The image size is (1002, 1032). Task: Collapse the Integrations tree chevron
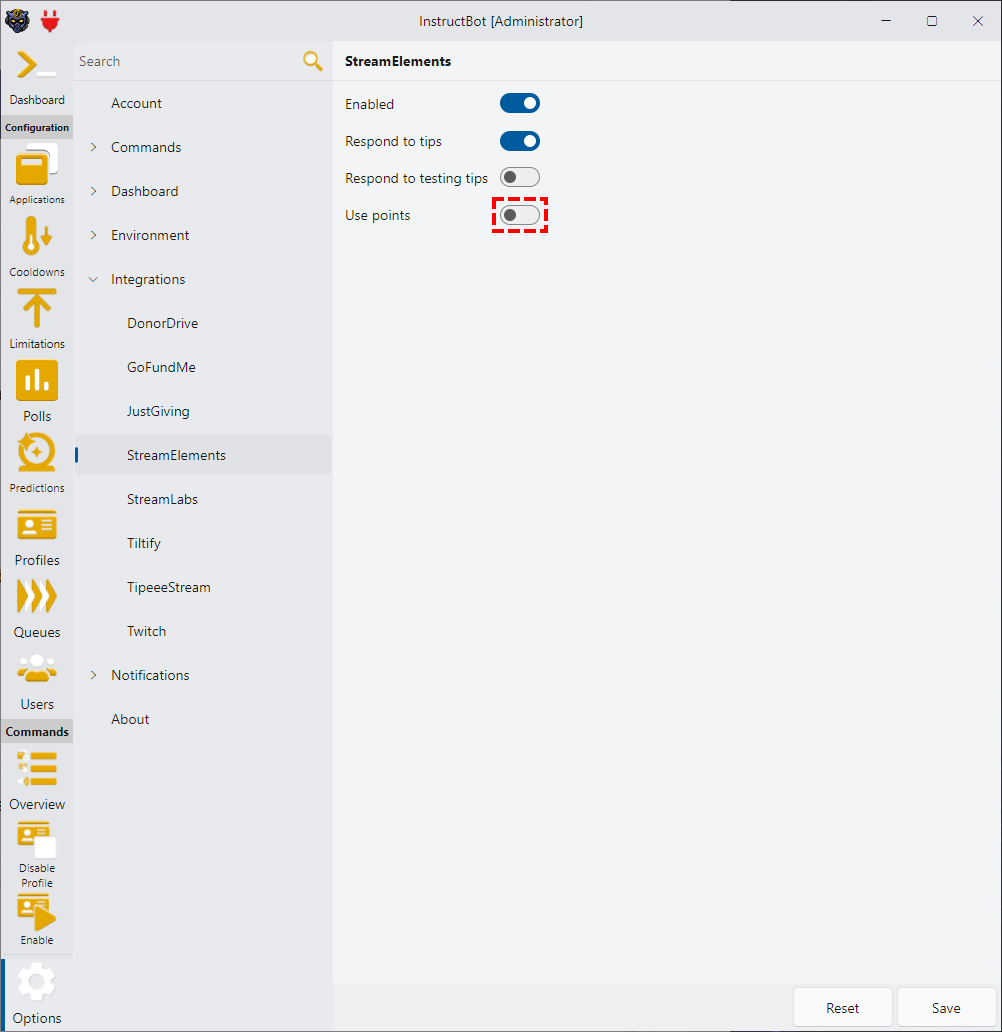93,279
